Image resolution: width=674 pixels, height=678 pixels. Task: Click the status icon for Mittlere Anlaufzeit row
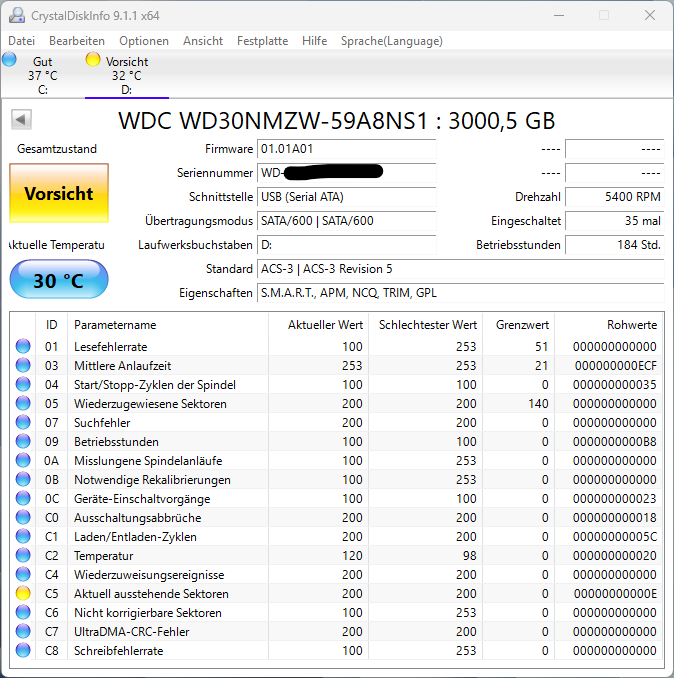coord(23,365)
